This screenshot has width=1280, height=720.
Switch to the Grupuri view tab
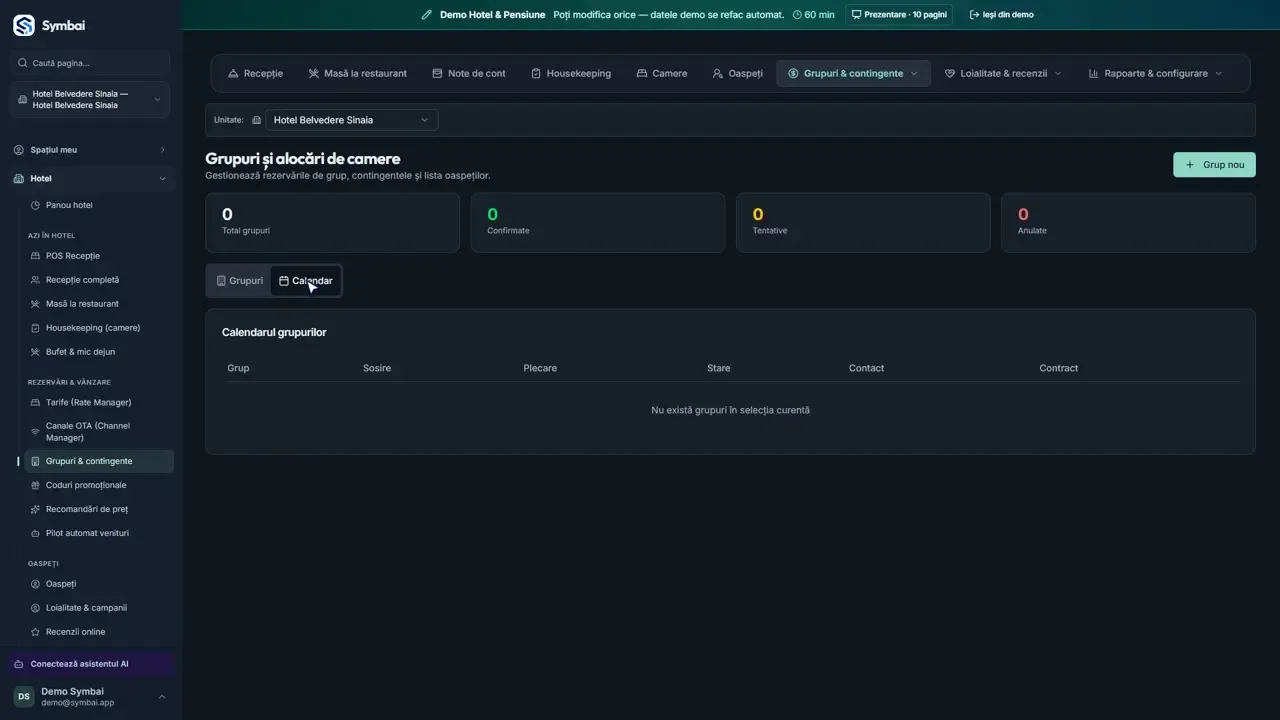tap(240, 281)
